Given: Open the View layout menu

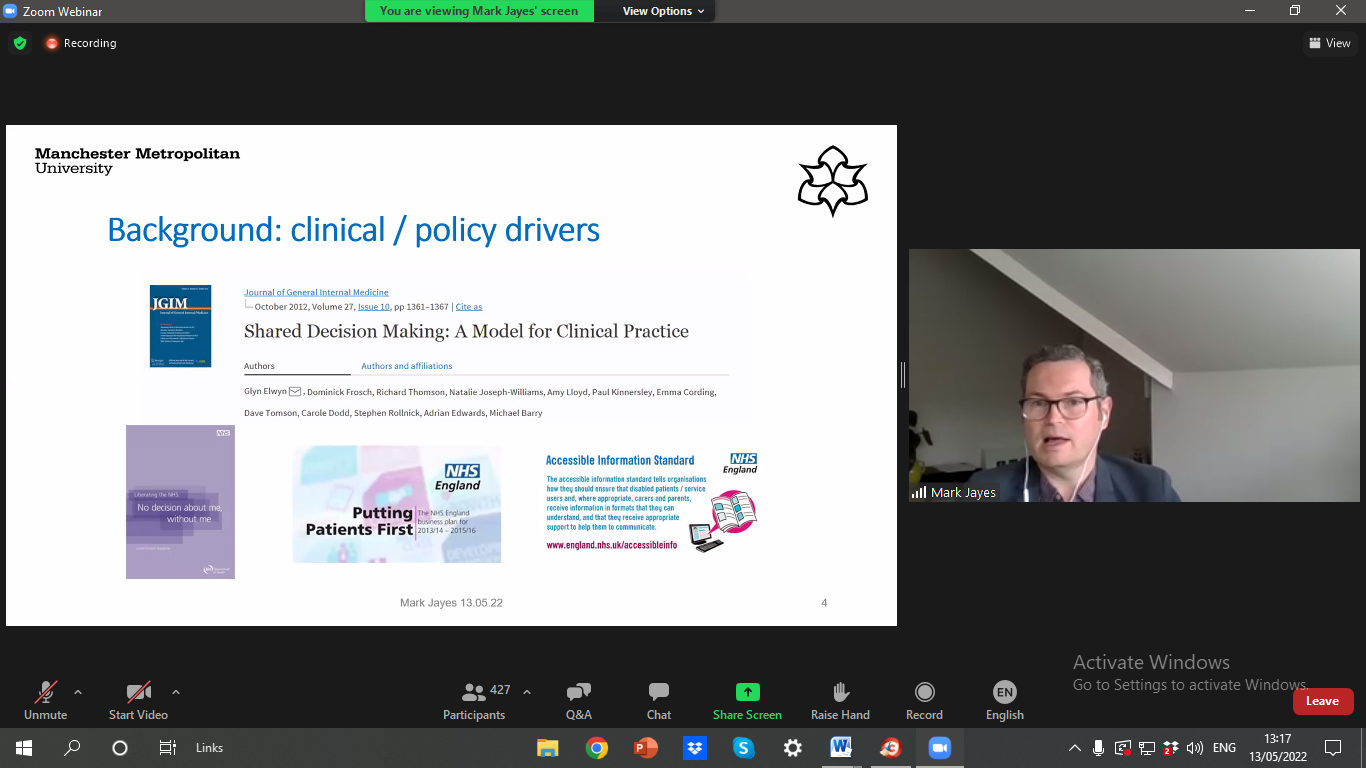Looking at the screenshot, I should 1330,43.
